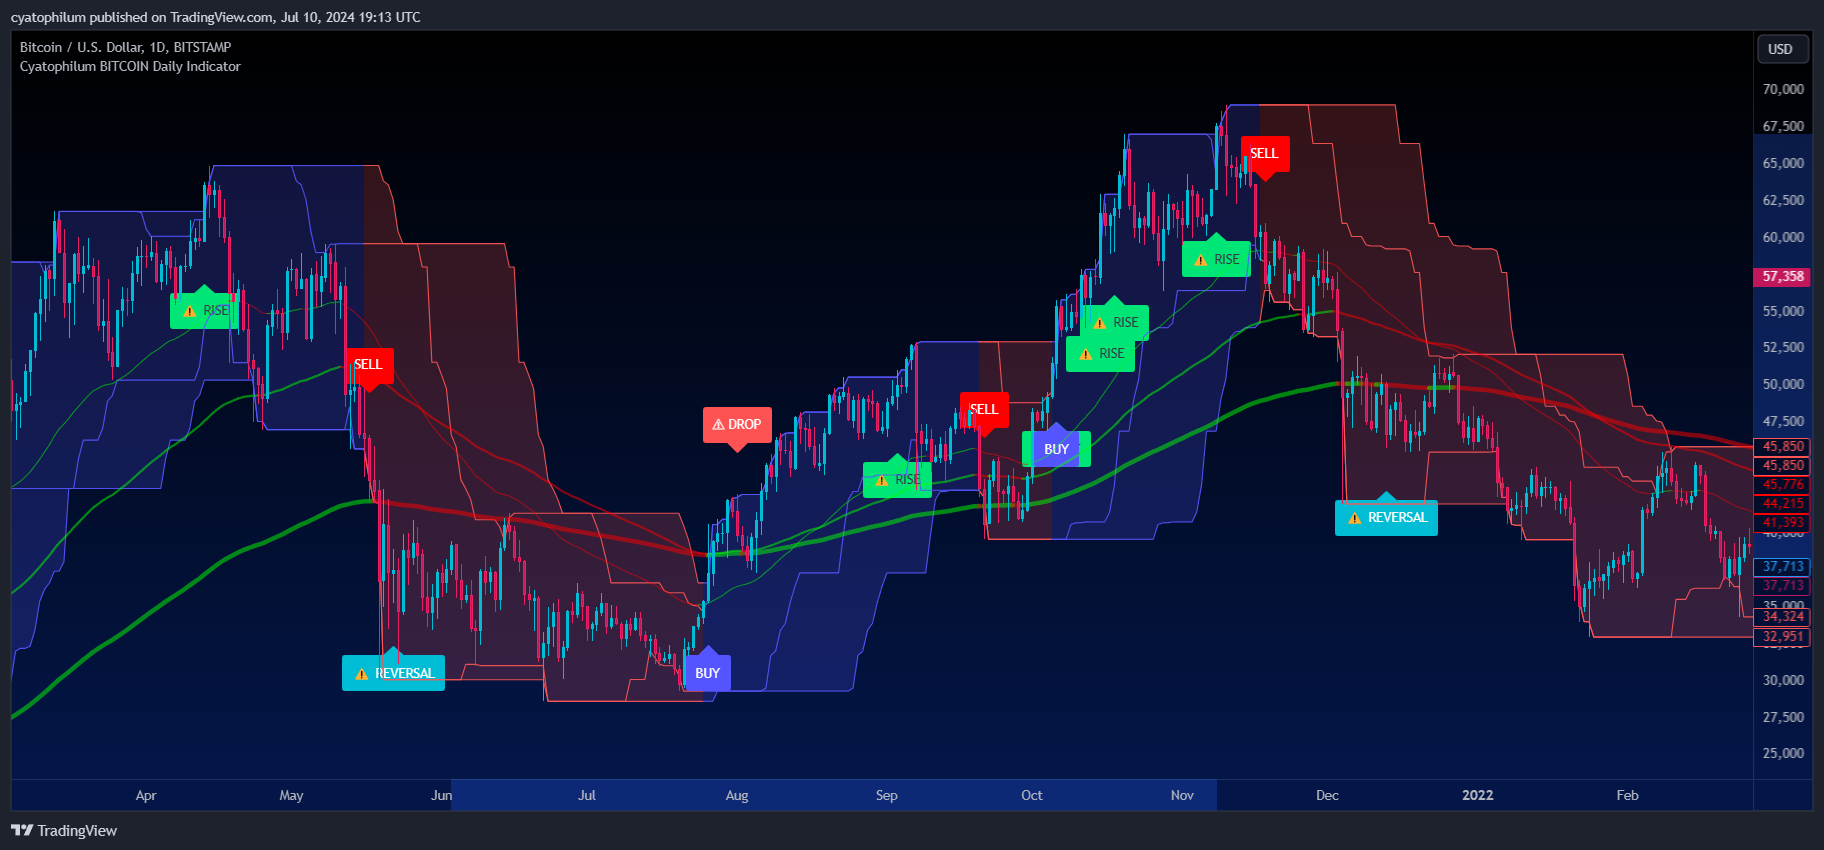Click the 57,358 current price label
This screenshot has width=1824, height=850.
coord(1782,277)
